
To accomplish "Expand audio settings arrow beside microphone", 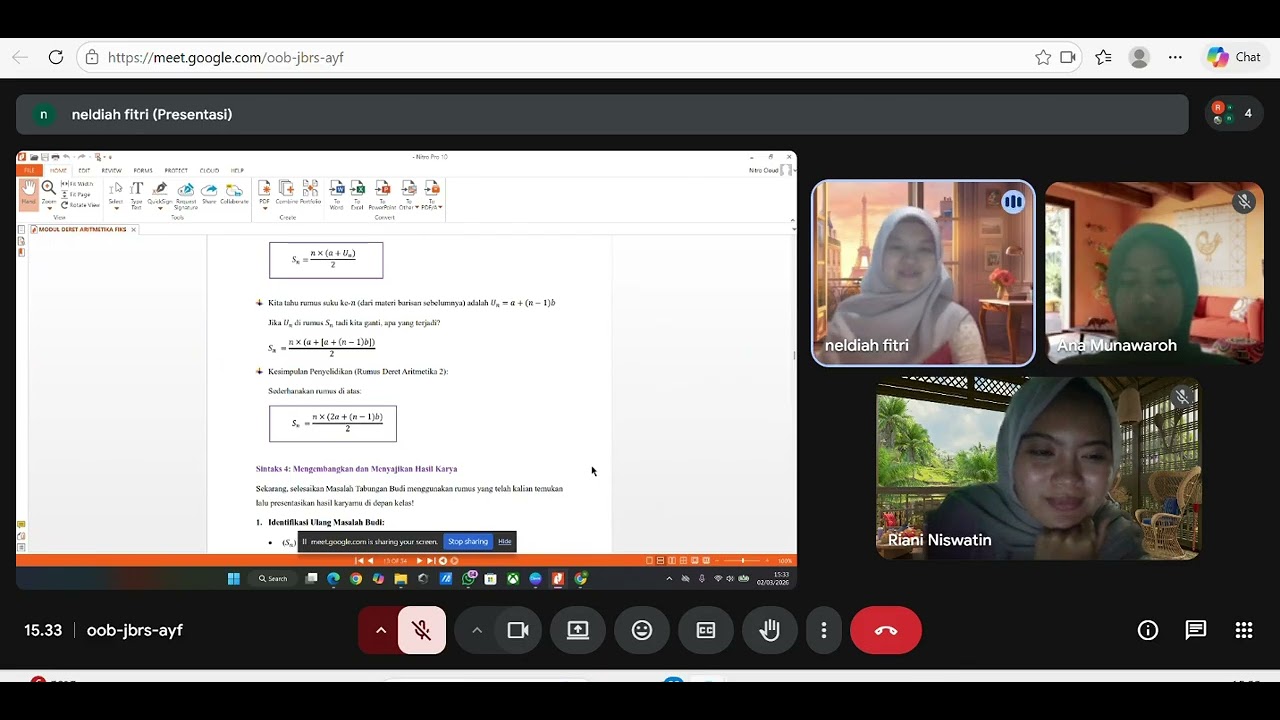I will click(x=380, y=630).
